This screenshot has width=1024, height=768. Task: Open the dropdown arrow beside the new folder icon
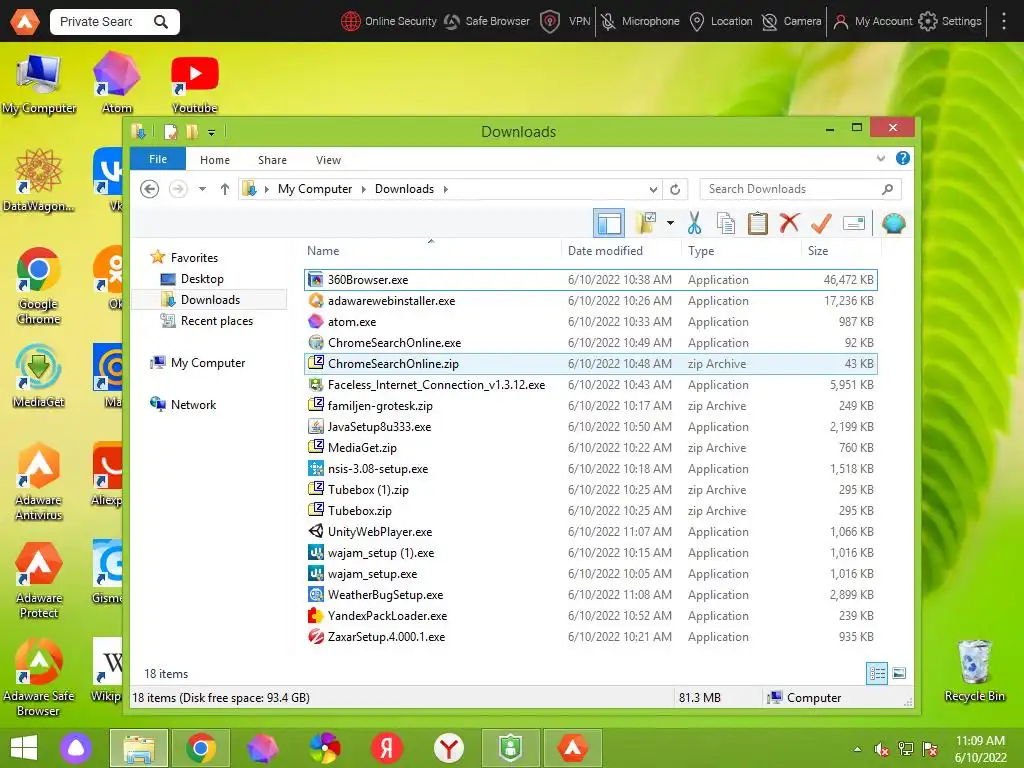coord(670,223)
